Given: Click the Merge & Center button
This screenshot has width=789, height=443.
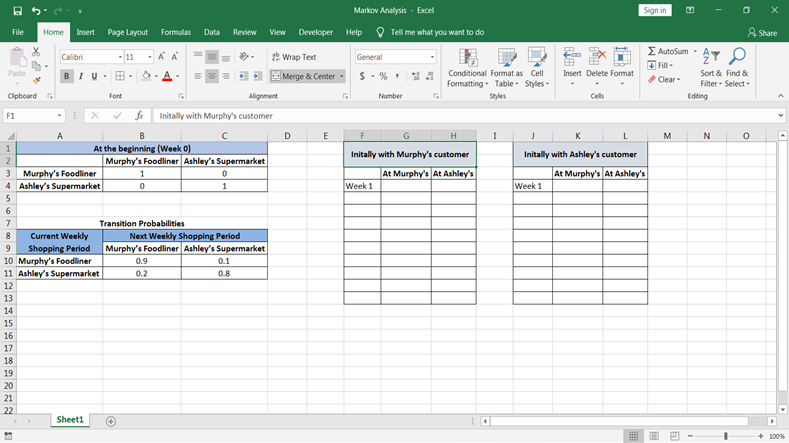Looking at the screenshot, I should 303,77.
